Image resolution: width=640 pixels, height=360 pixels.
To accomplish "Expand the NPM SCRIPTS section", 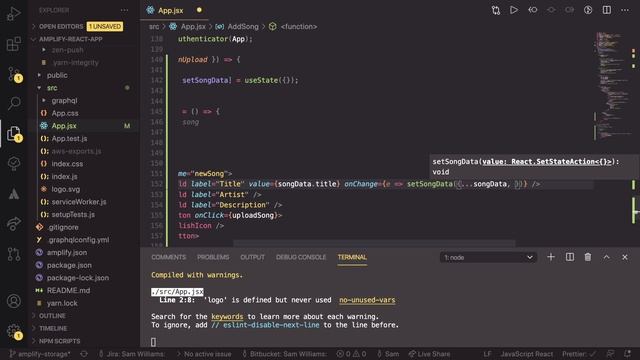I will (60, 341).
